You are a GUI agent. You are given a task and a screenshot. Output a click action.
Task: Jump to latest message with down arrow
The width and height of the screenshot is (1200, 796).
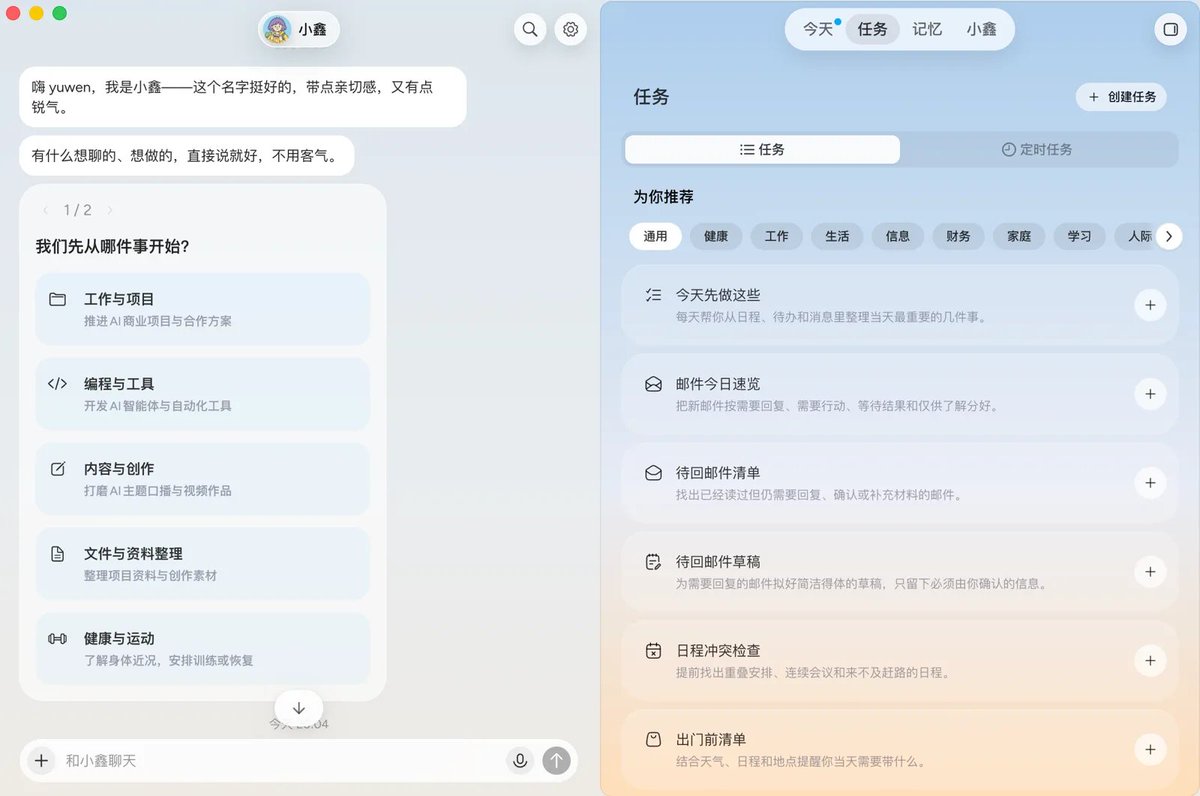pyautogui.click(x=299, y=707)
